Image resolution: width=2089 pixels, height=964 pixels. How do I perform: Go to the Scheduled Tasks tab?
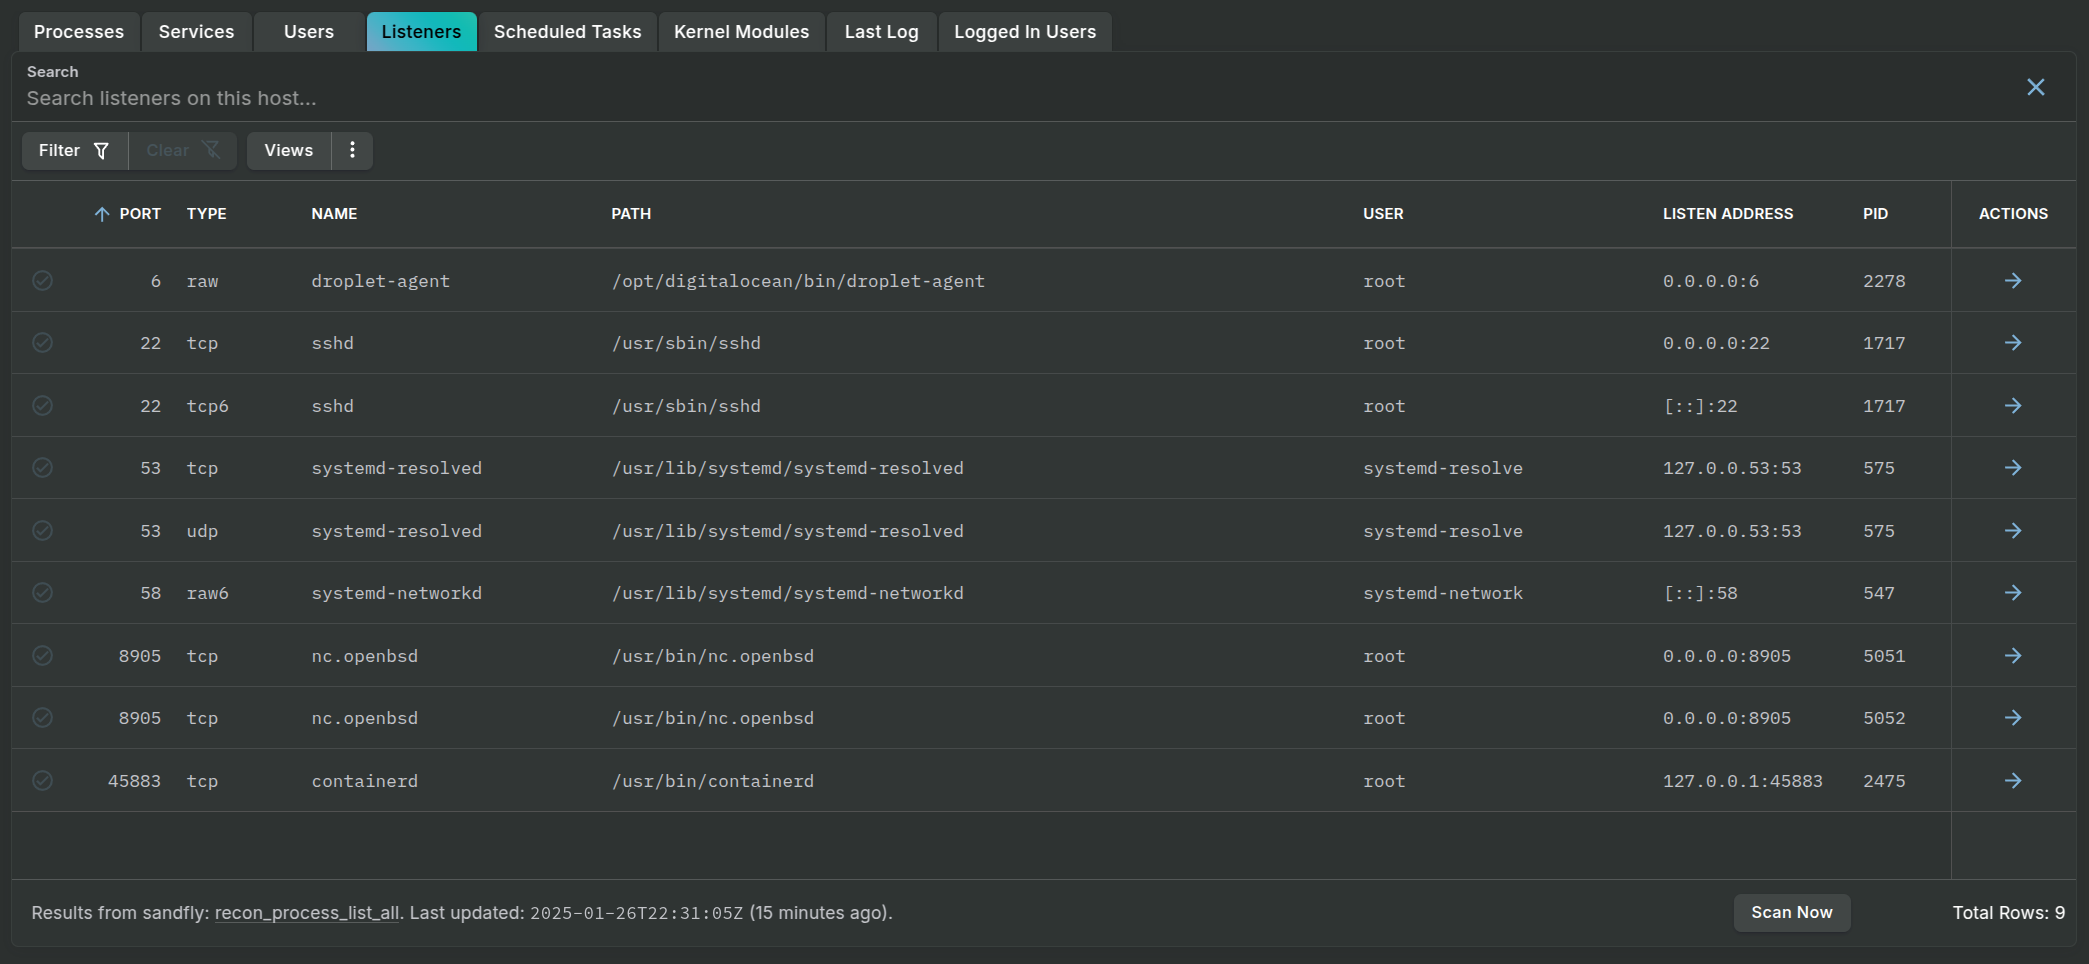coord(567,32)
